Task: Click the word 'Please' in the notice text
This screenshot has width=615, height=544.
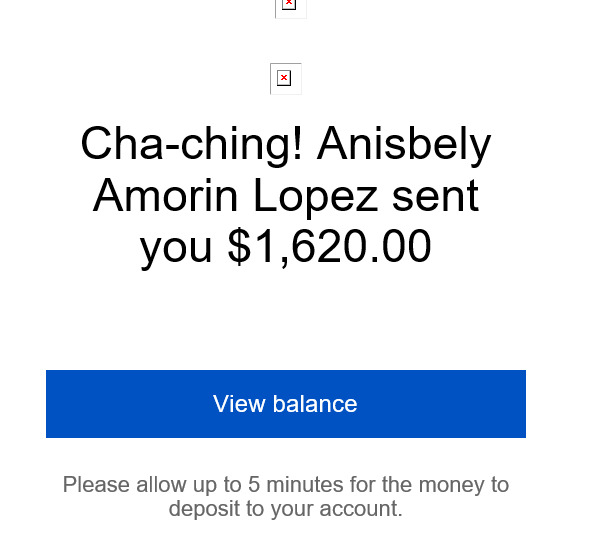Action: click(96, 484)
